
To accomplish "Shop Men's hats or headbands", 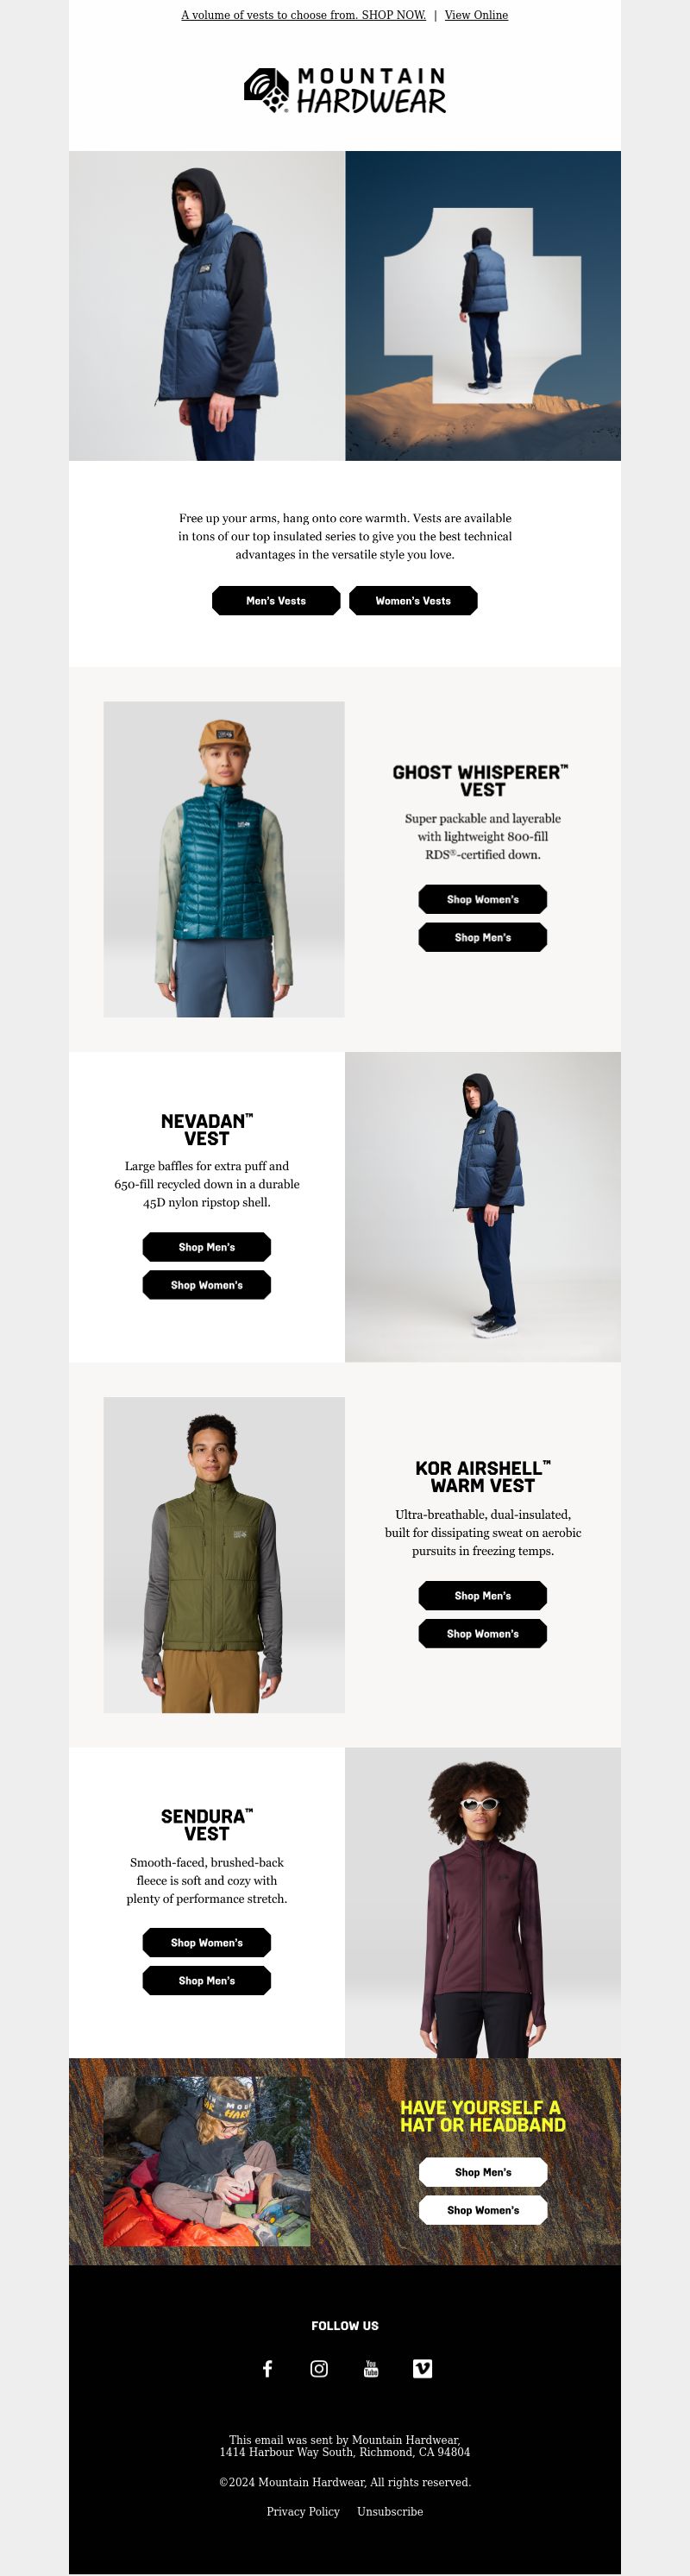I will coord(483,2172).
